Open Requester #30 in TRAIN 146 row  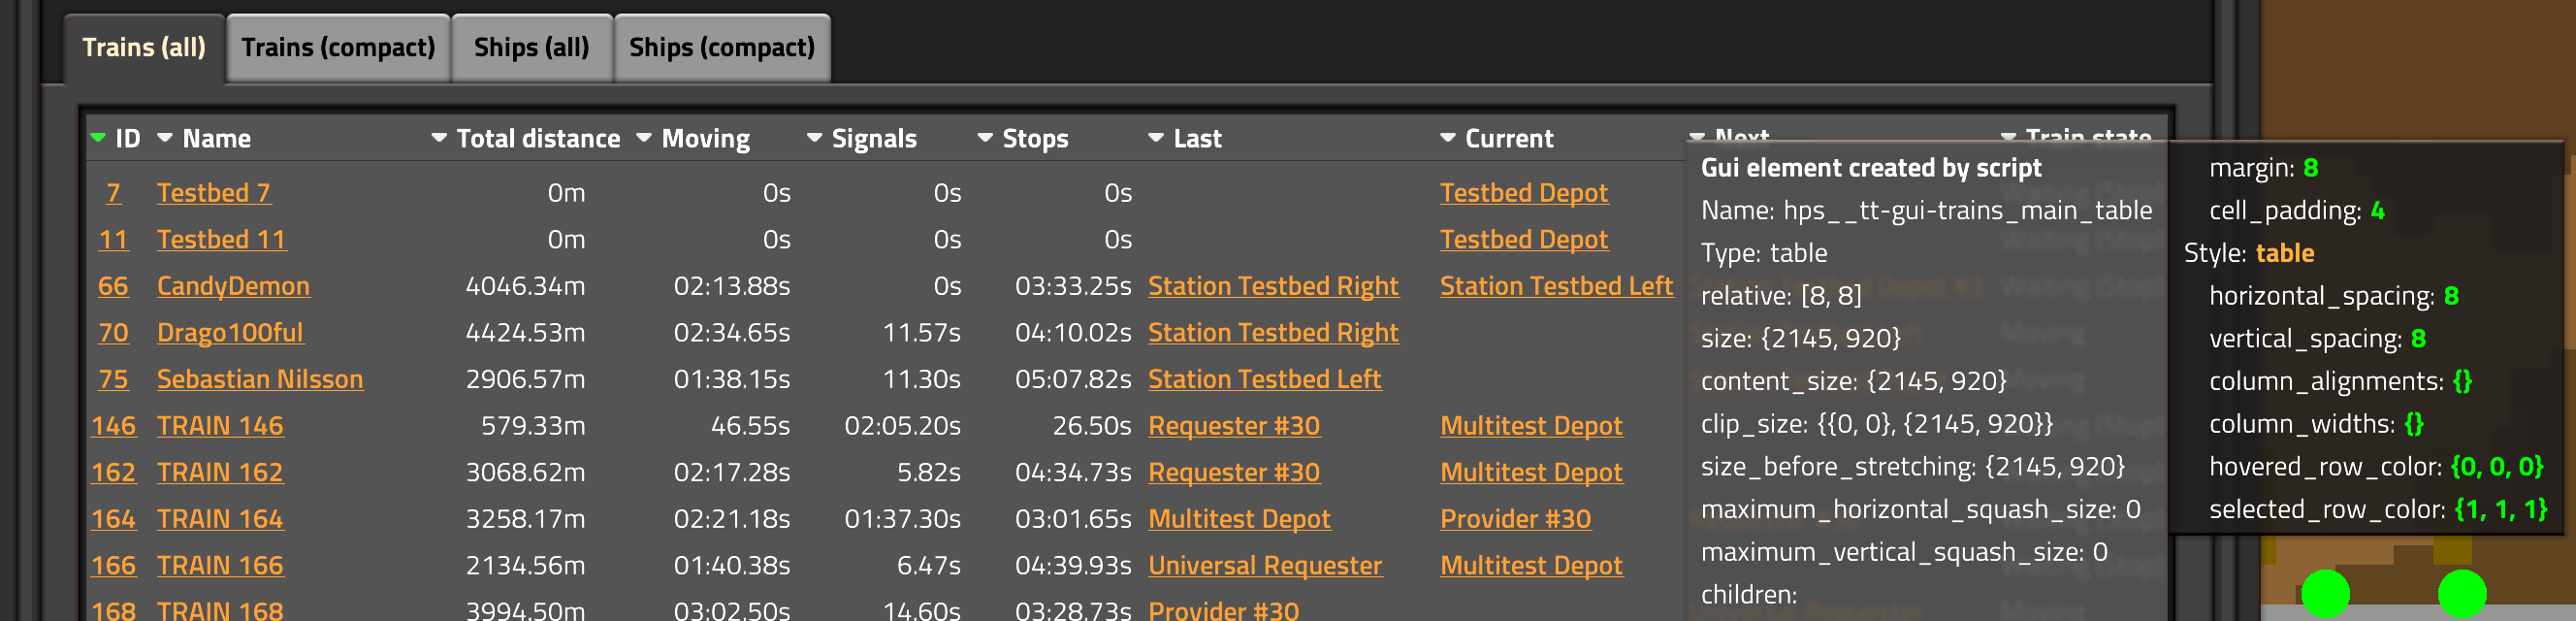(x=1234, y=426)
